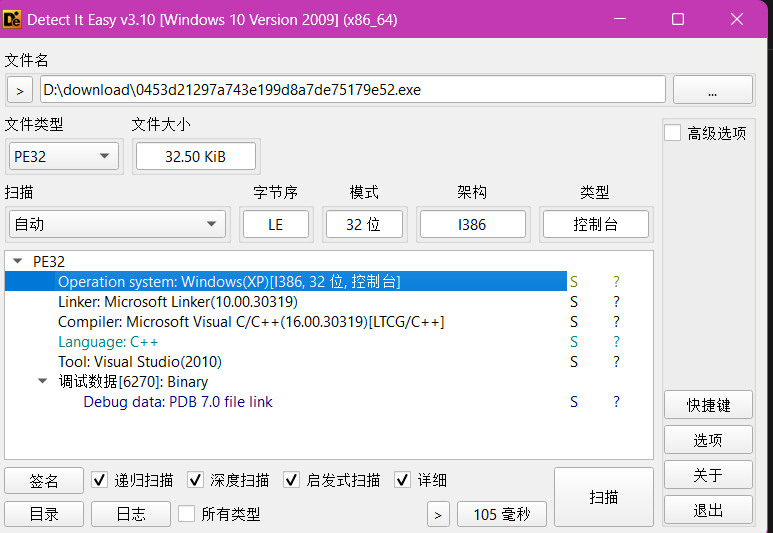Enable the 高级选项 checkbox
The width and height of the screenshot is (773, 533).
click(672, 133)
